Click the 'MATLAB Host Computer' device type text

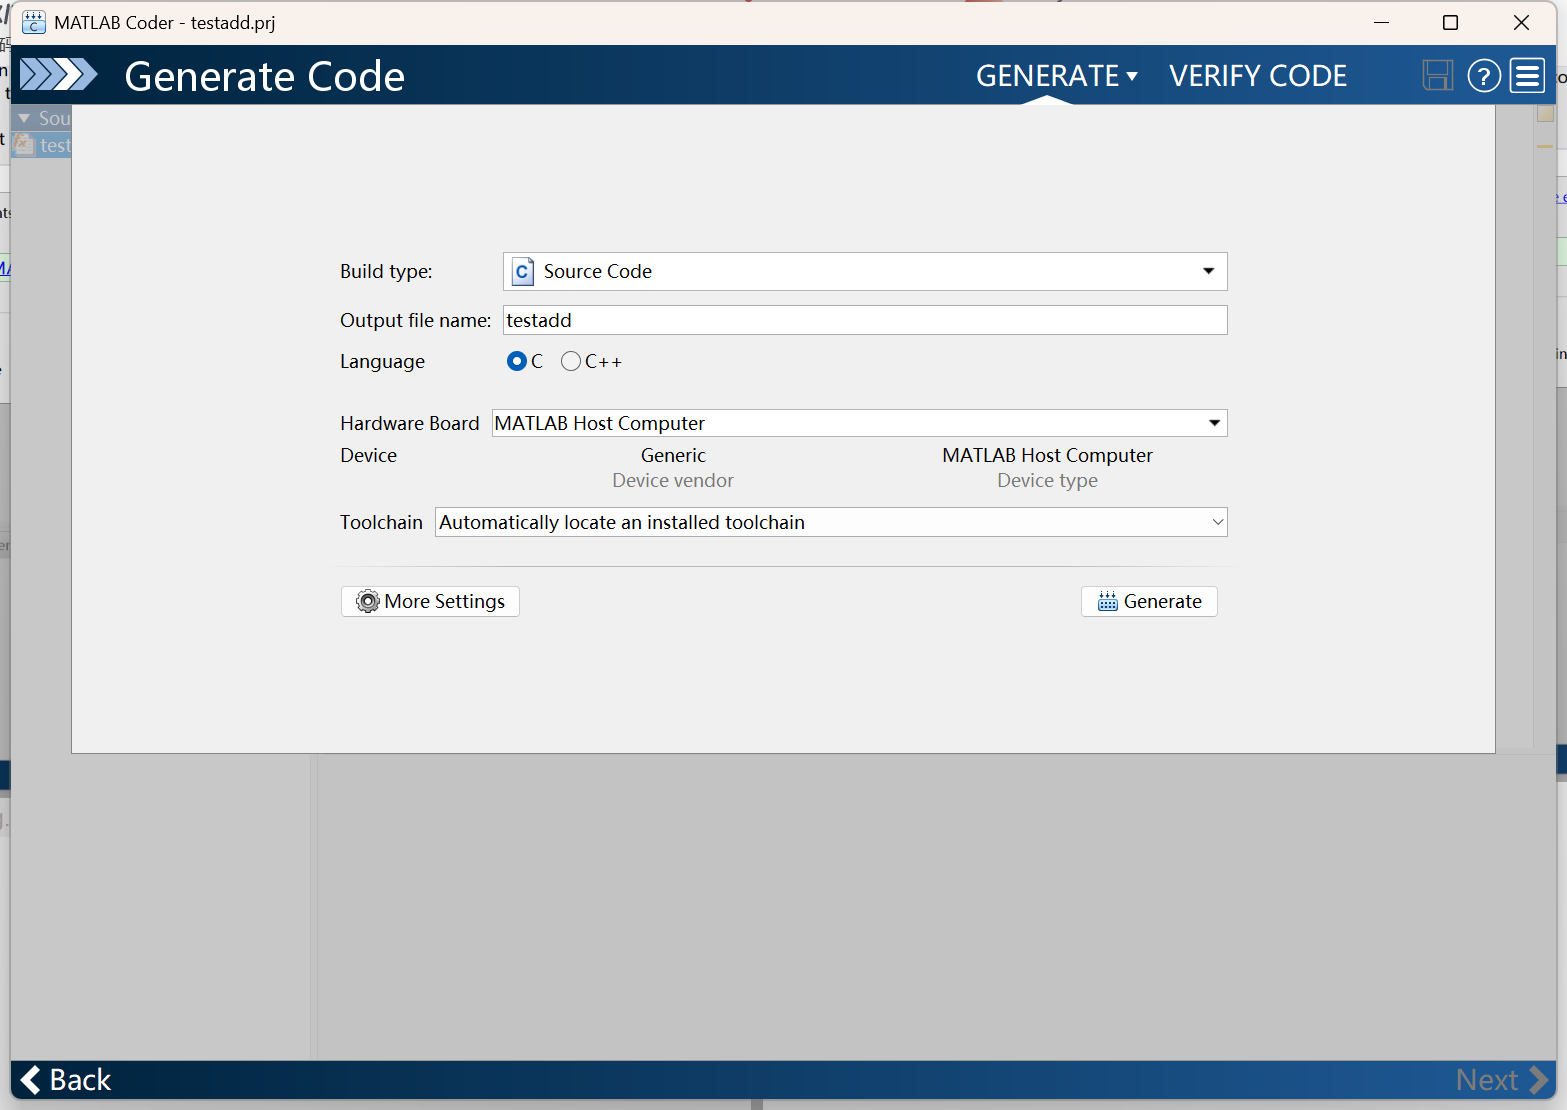coord(1047,455)
